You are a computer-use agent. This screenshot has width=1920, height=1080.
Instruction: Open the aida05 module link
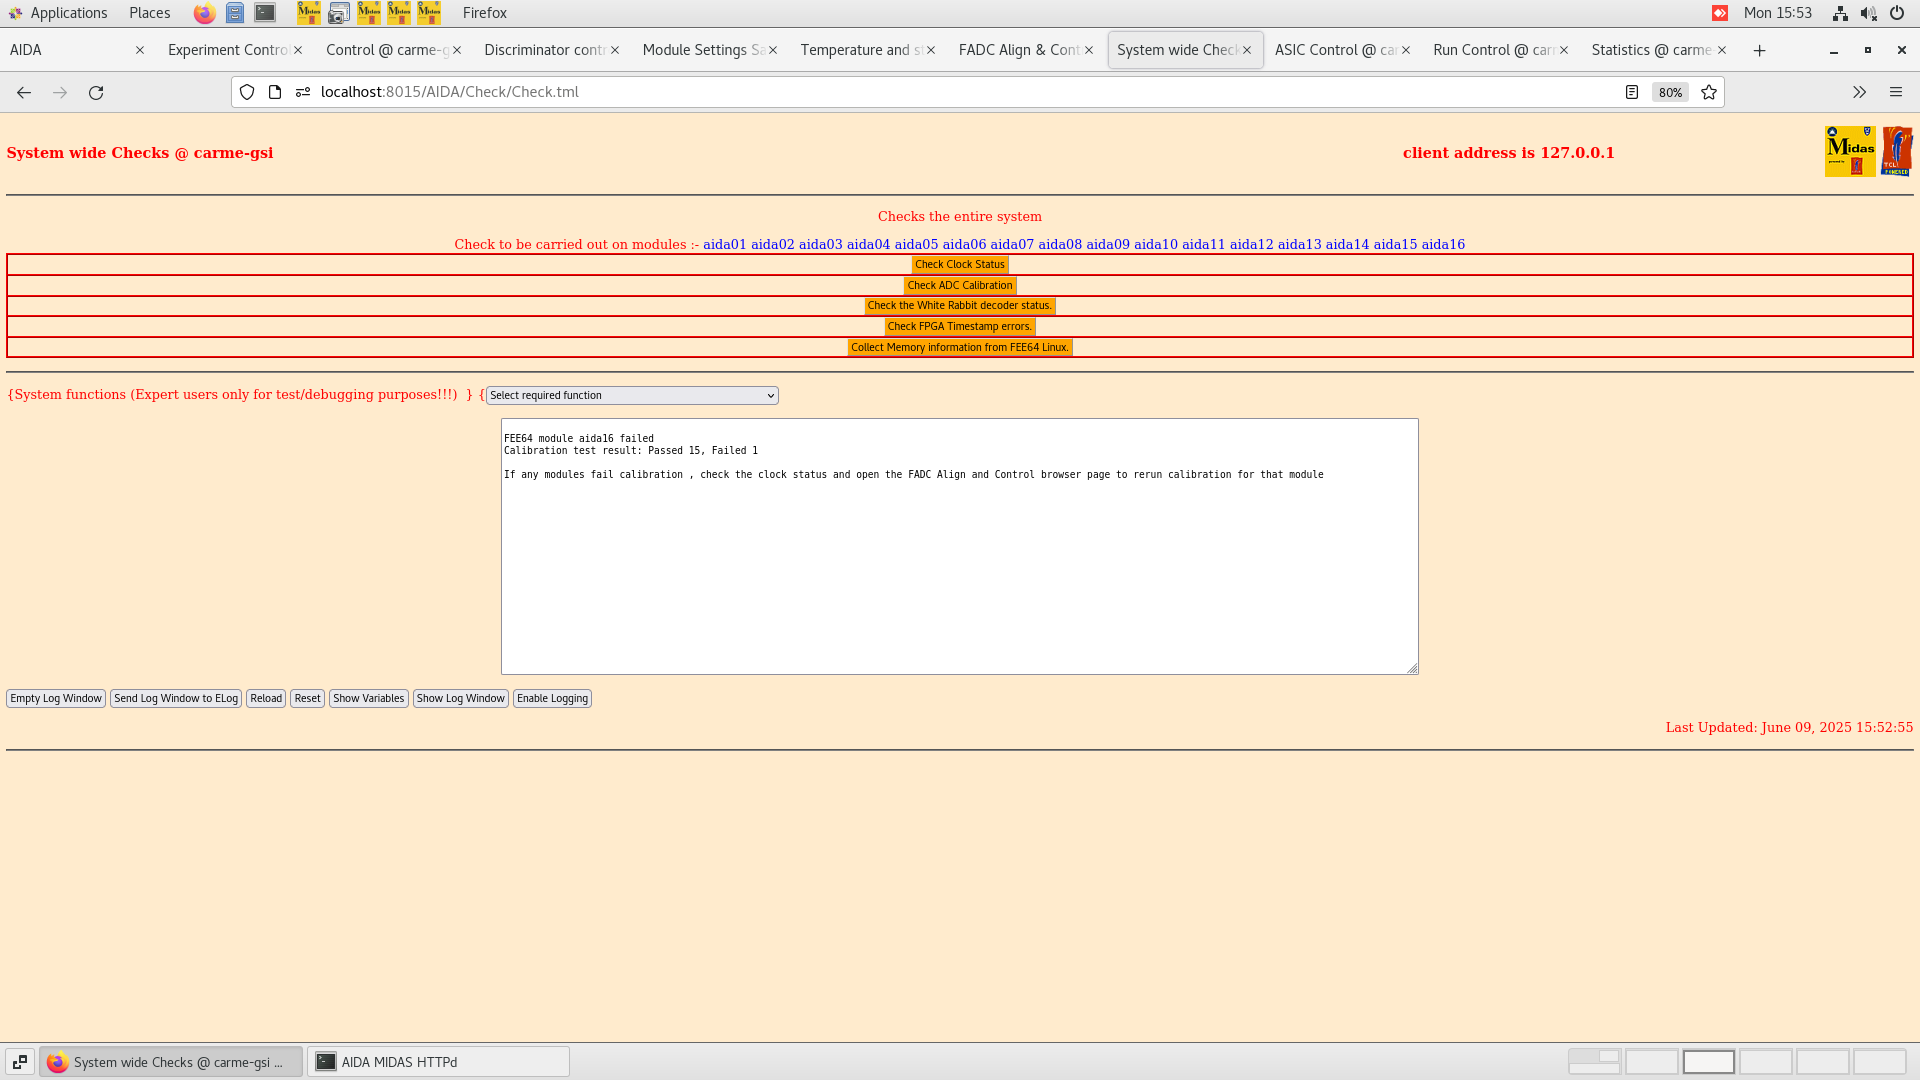(x=917, y=243)
